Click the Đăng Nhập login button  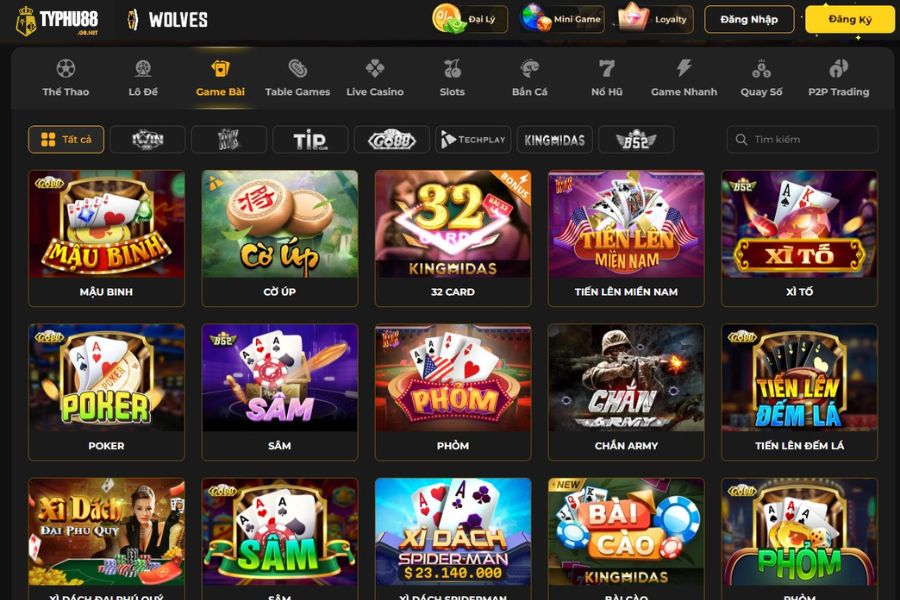(x=749, y=20)
